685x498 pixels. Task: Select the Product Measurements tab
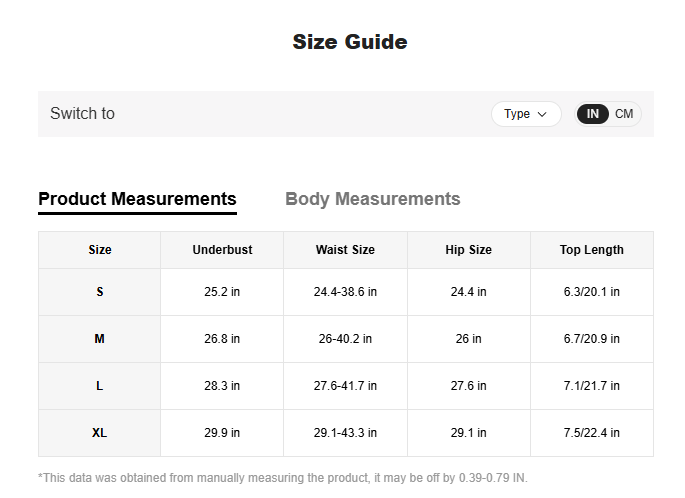click(x=137, y=199)
